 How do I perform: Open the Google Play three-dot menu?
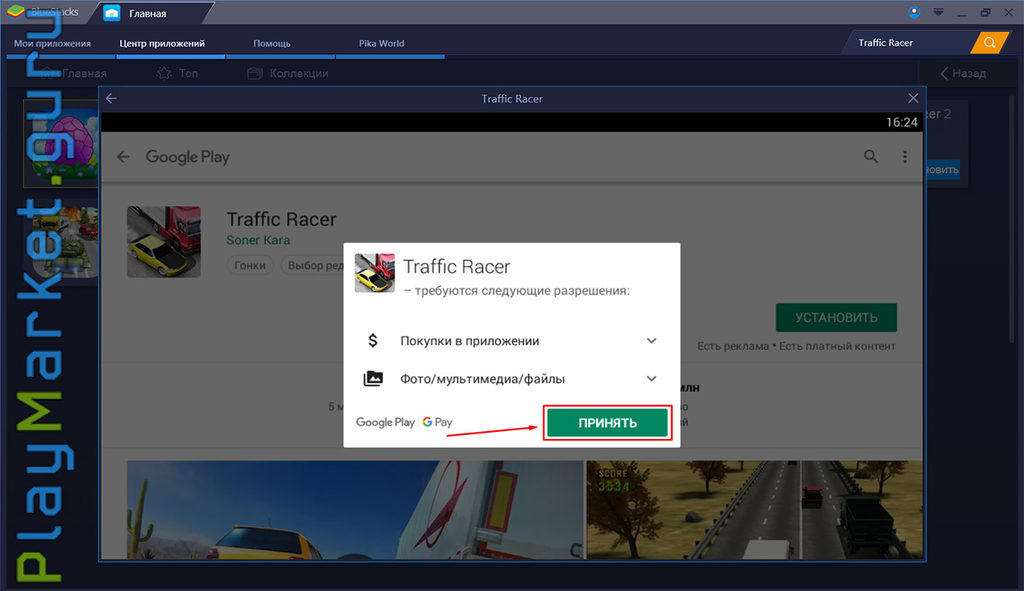coord(904,157)
